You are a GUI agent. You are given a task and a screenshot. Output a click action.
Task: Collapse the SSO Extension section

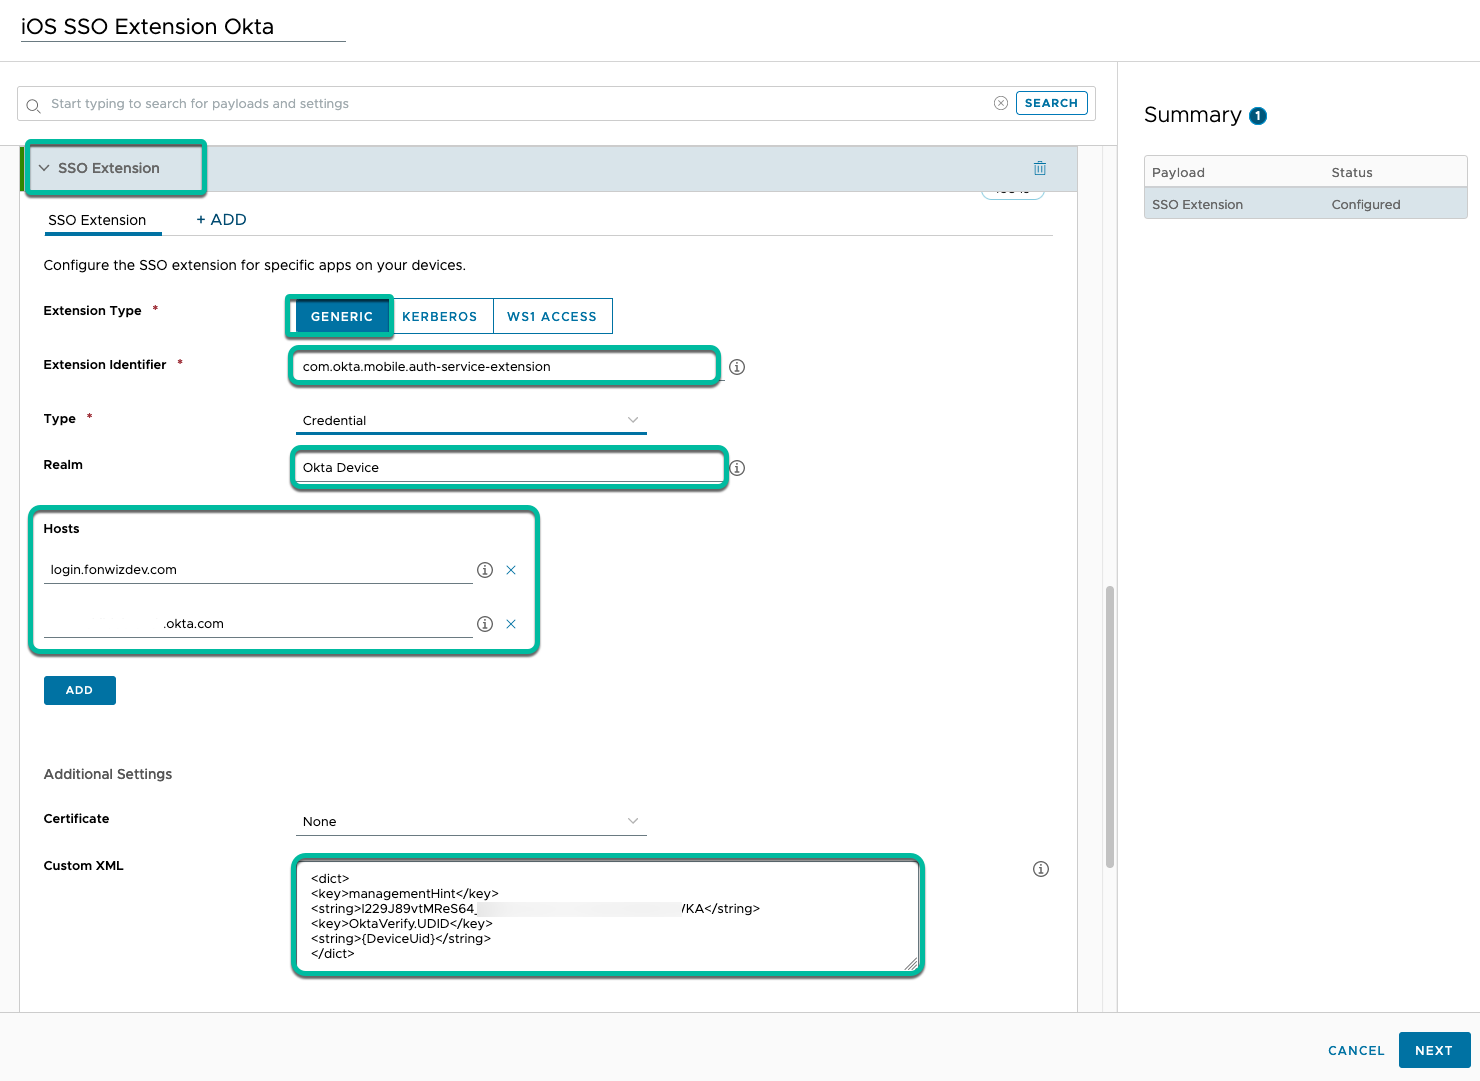click(45, 168)
